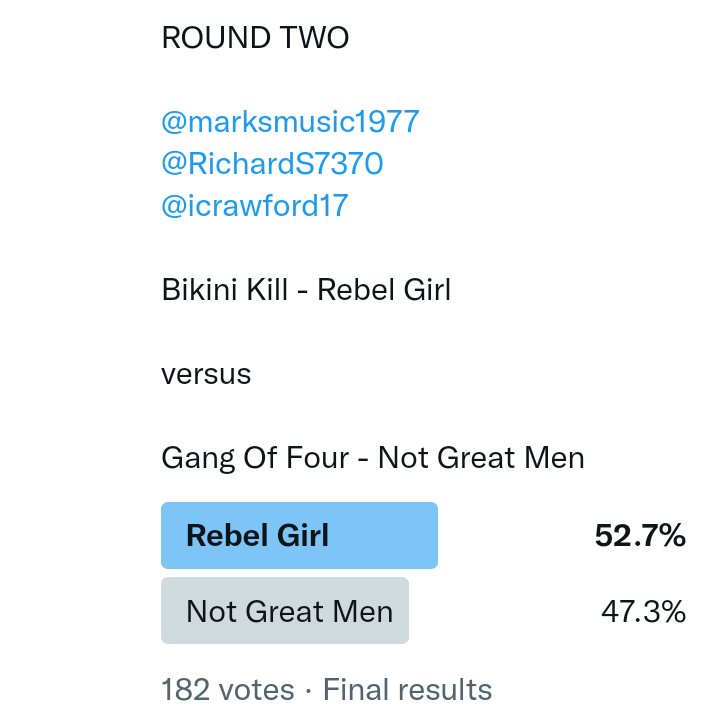Click the Gang Of Four band name
Screen dimensions: 720x717
coord(255,458)
